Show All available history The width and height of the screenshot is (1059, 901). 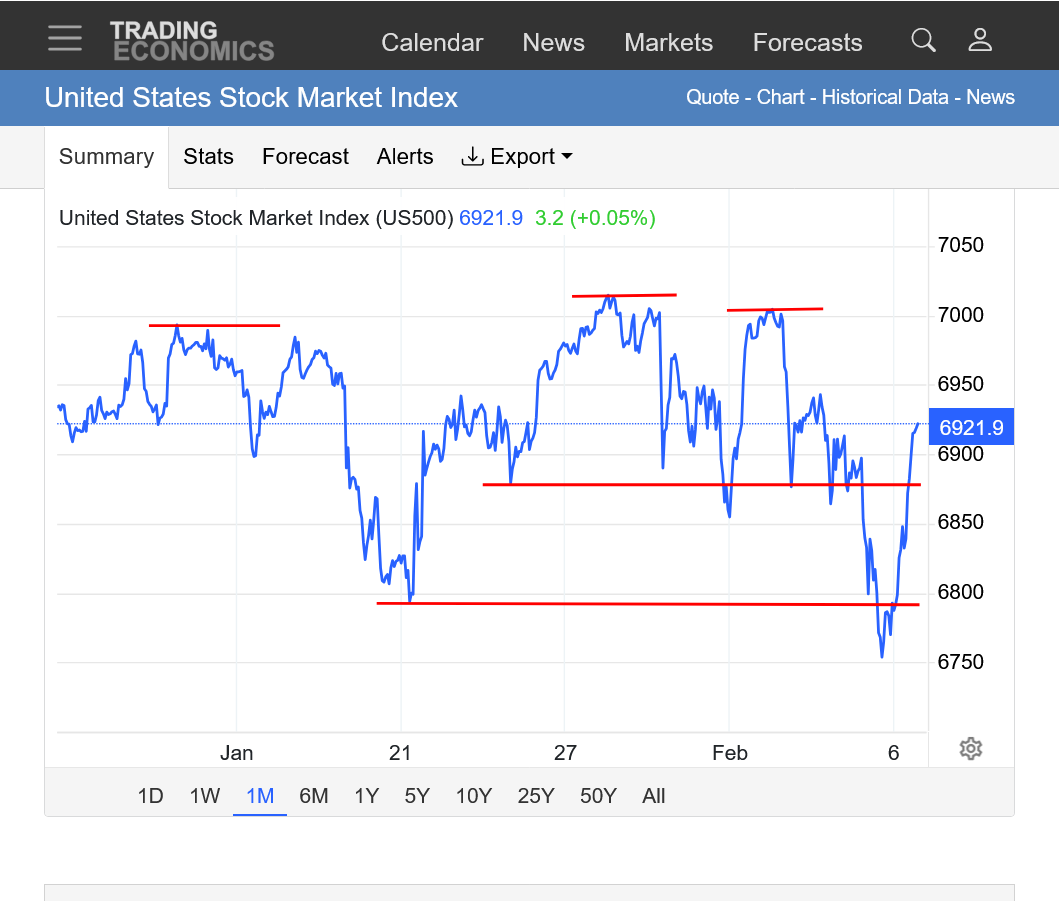point(653,796)
